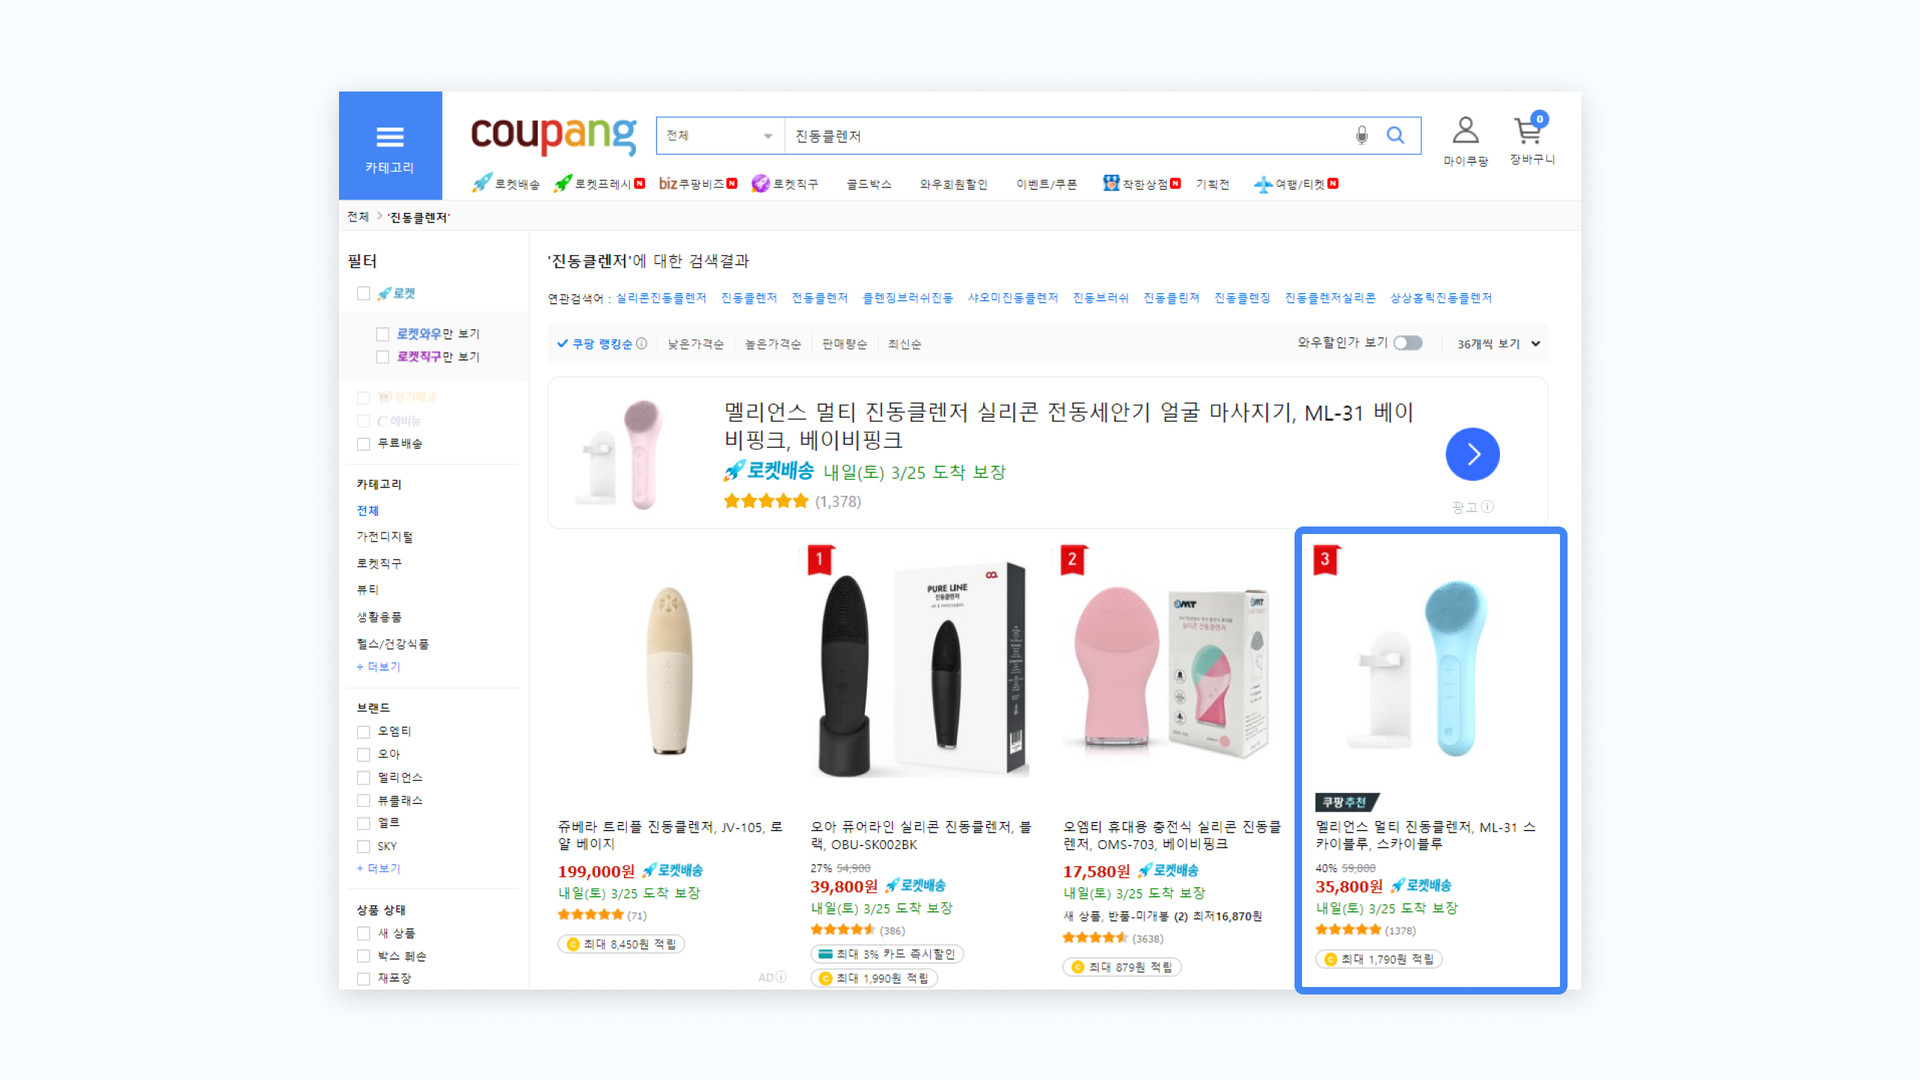Image resolution: width=1920 pixels, height=1080 pixels.
Task: Click related search 클렌징브러쉬진동
Action: click(907, 298)
